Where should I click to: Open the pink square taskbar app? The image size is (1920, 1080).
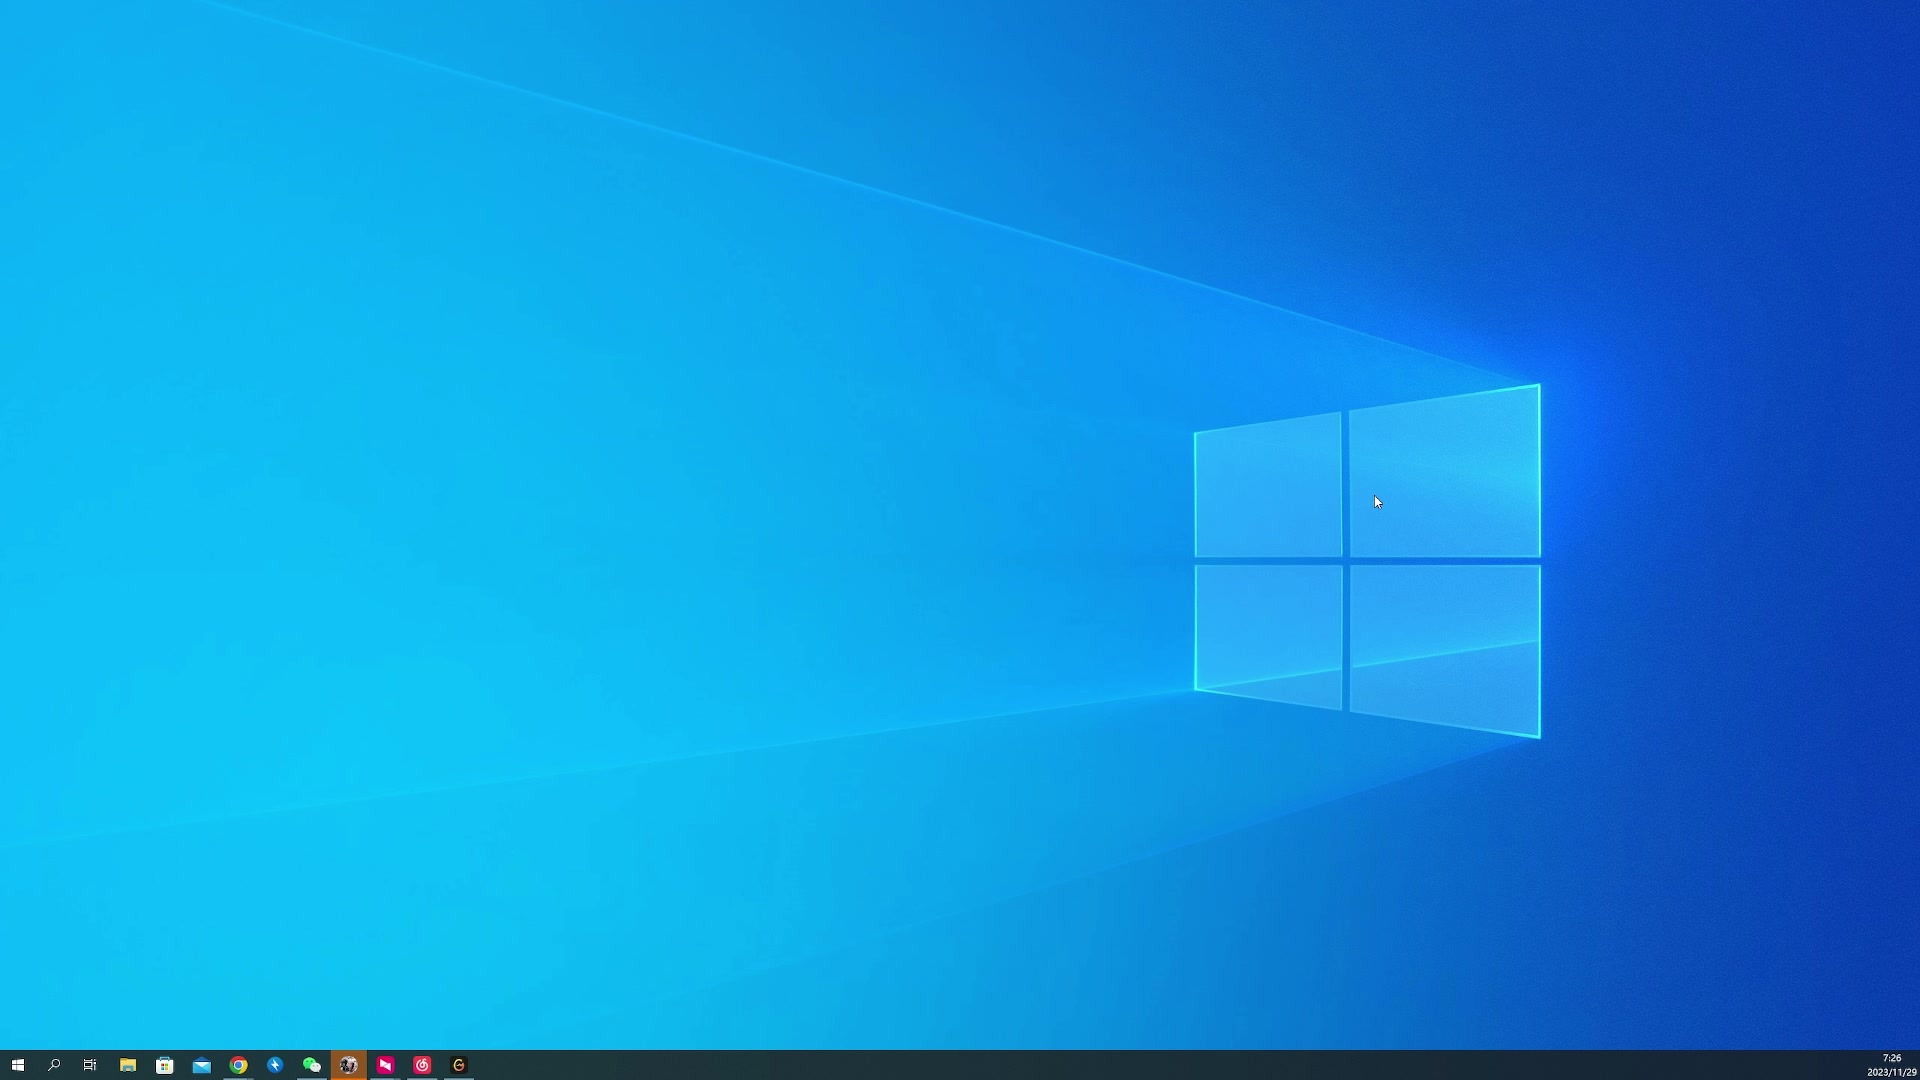385,1065
